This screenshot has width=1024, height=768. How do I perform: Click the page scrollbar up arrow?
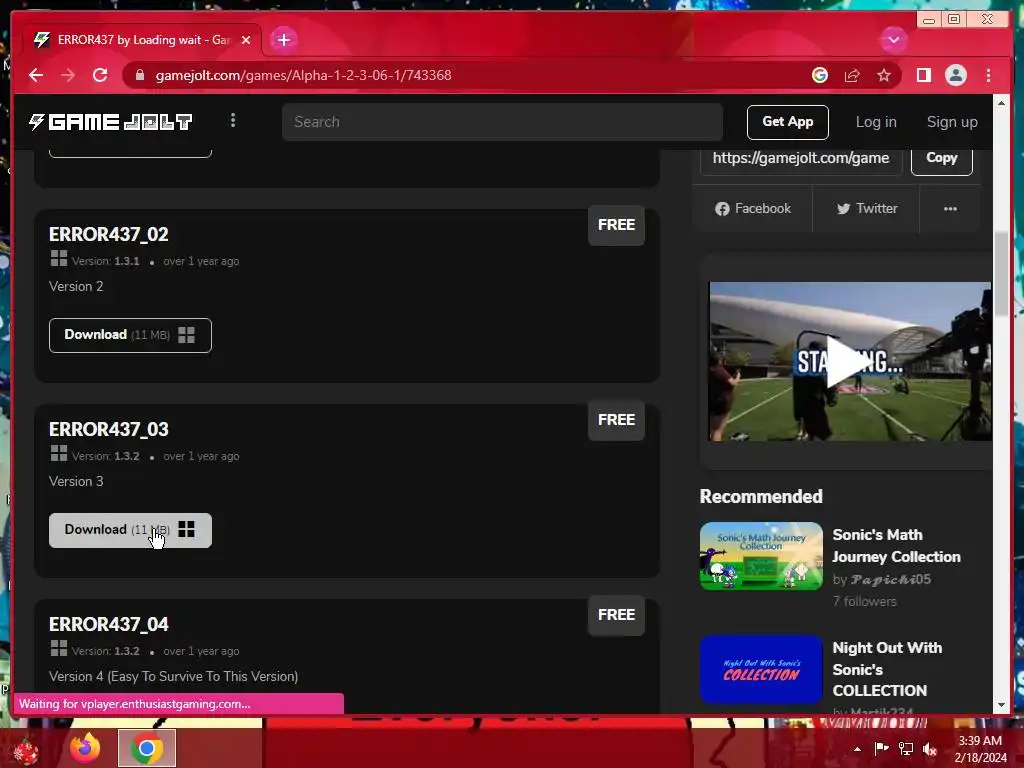[x=1001, y=103]
